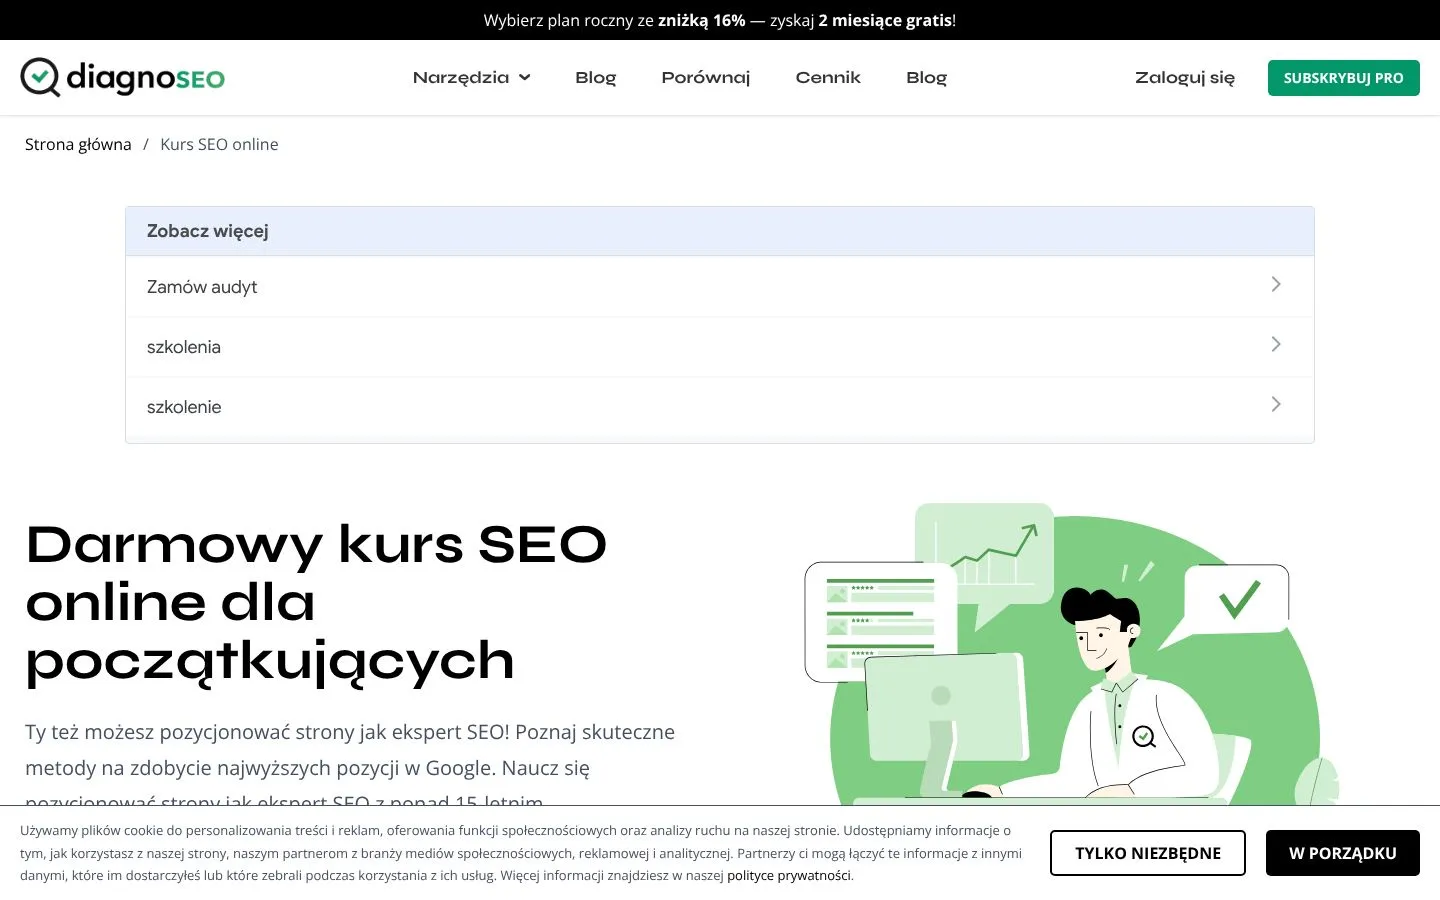Expand the Narzędzia dropdown menu
Viewport: 1440px width, 900px height.
coord(471,77)
